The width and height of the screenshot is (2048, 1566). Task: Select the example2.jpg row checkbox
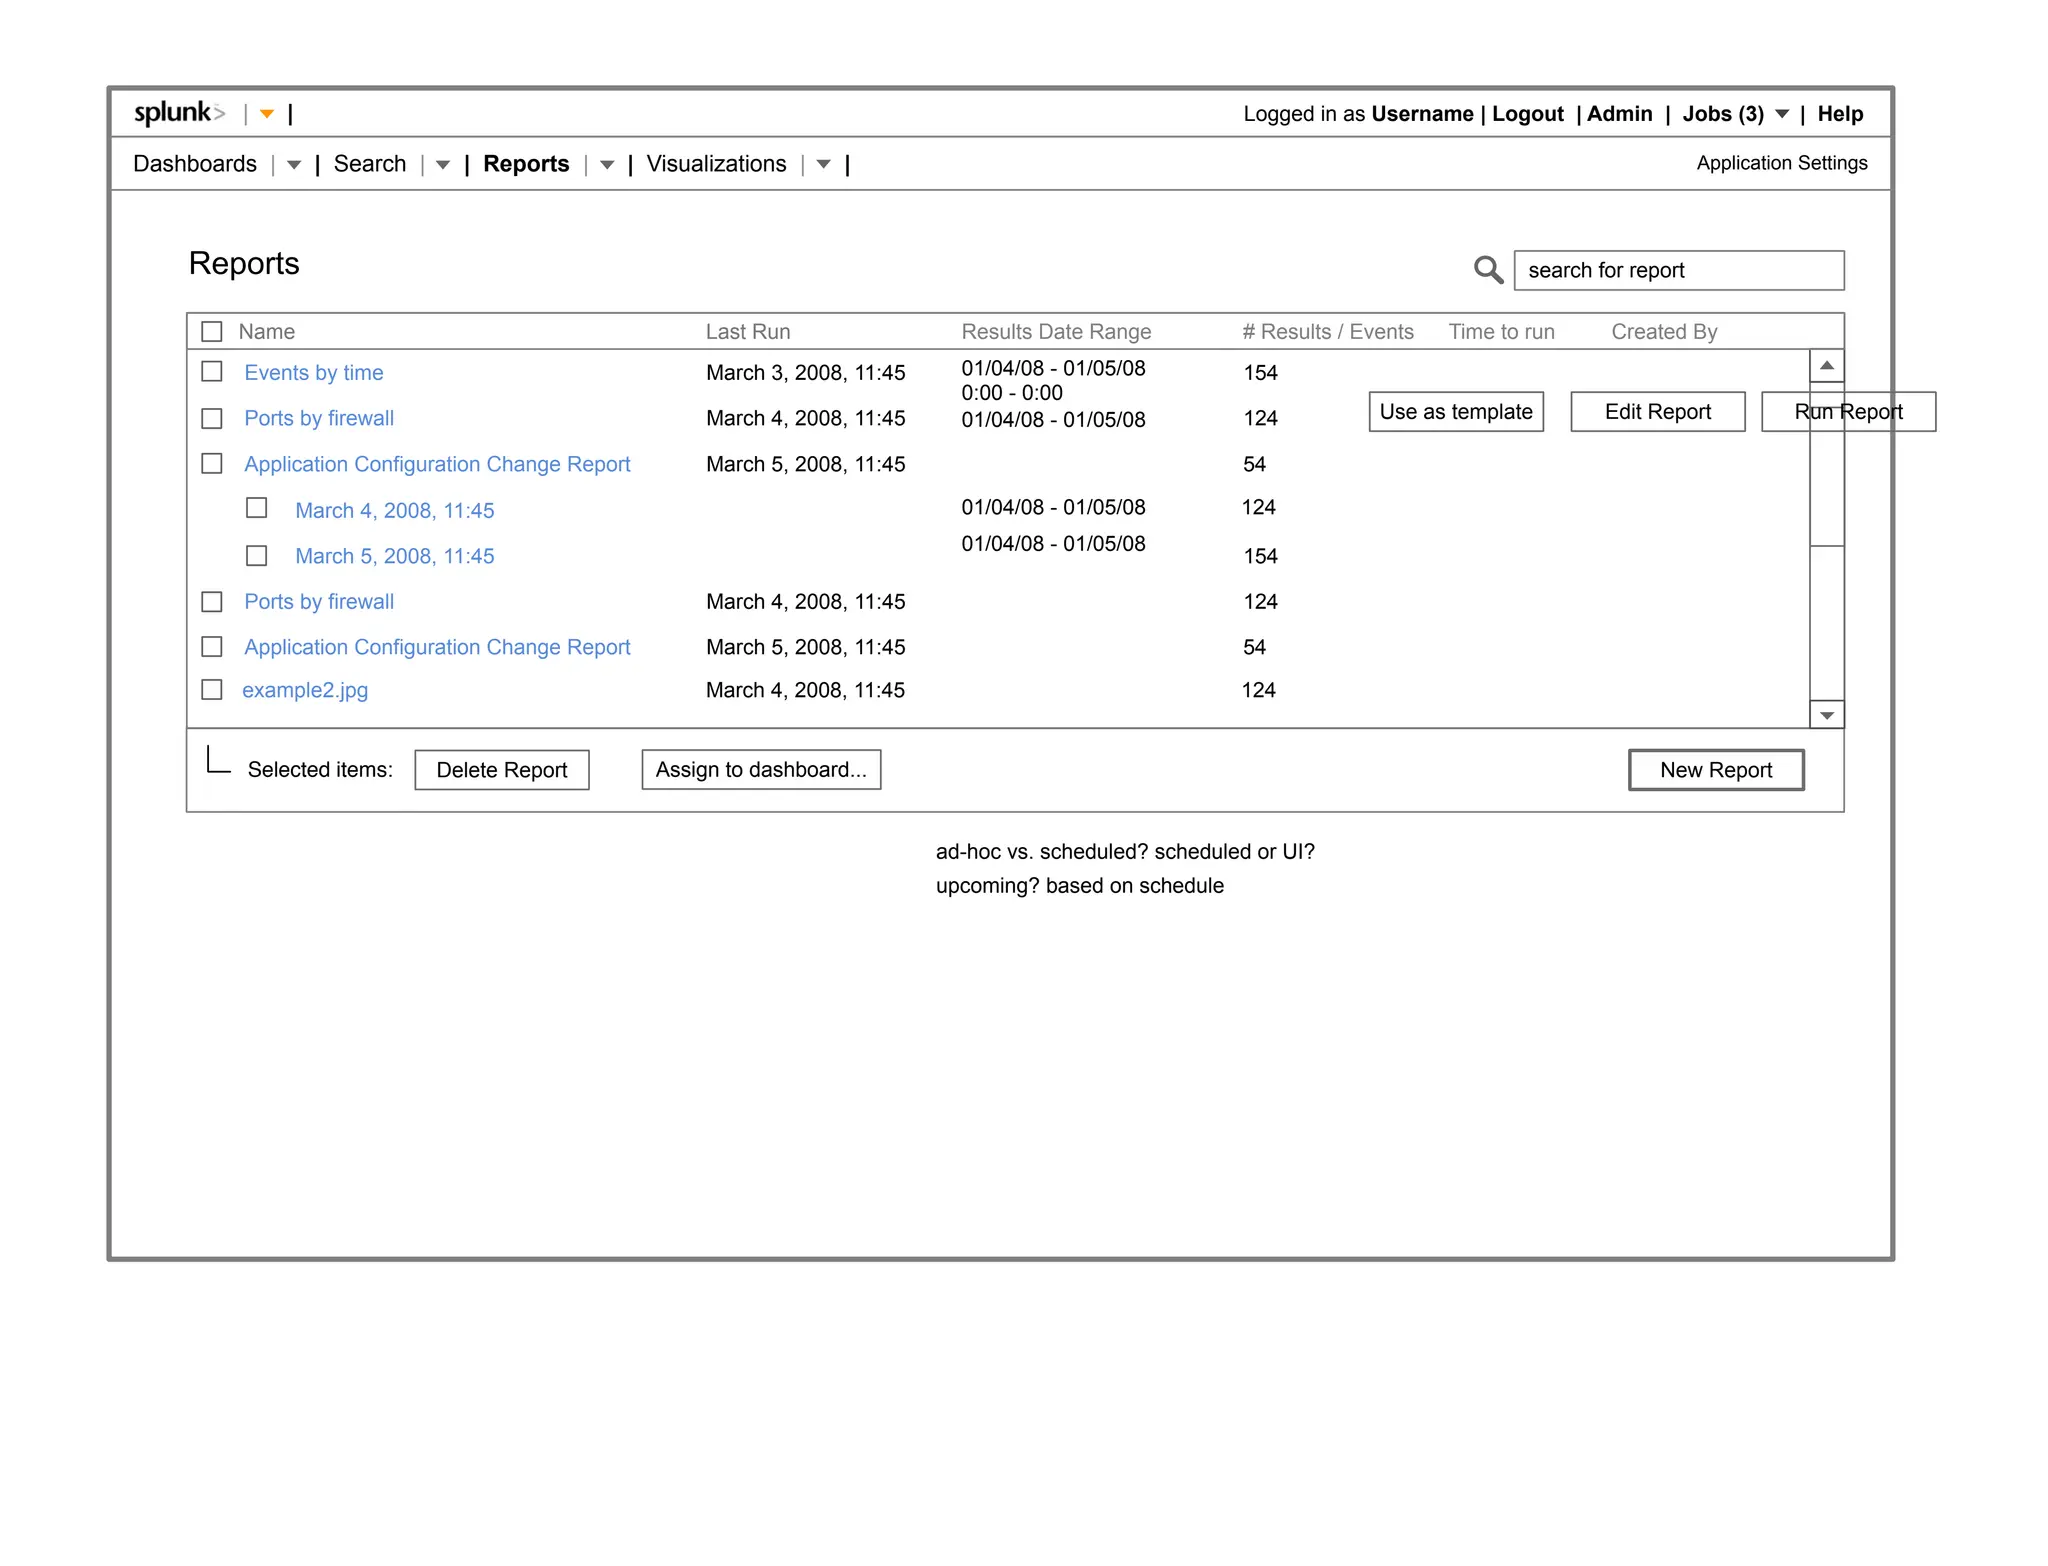[212, 690]
